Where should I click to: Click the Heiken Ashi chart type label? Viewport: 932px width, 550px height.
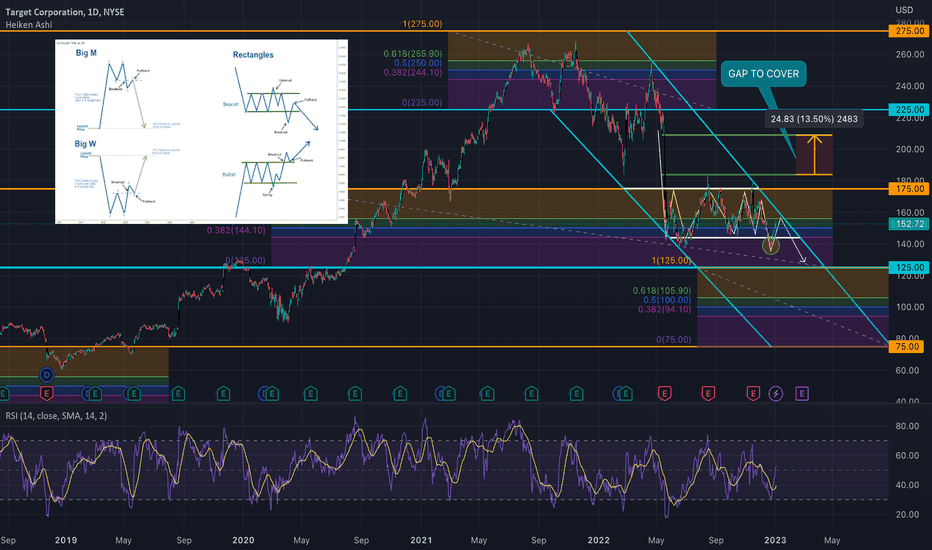point(29,25)
